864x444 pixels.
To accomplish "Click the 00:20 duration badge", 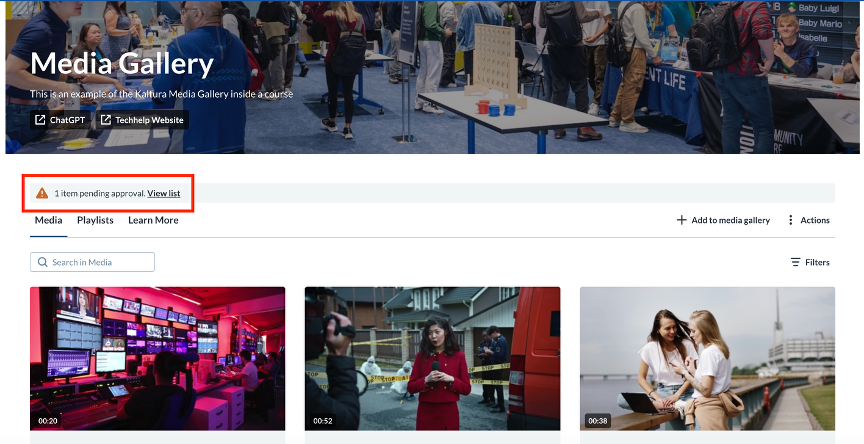I will [x=47, y=421].
